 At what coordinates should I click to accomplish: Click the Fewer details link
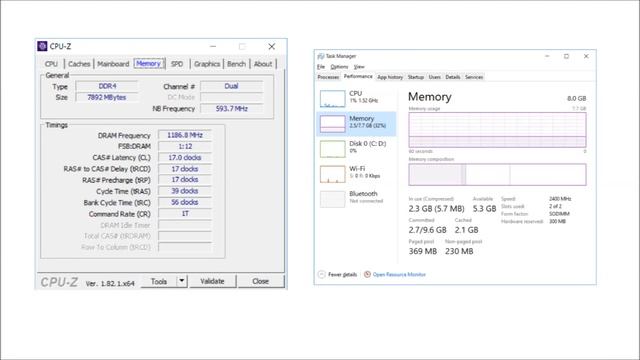point(342,274)
